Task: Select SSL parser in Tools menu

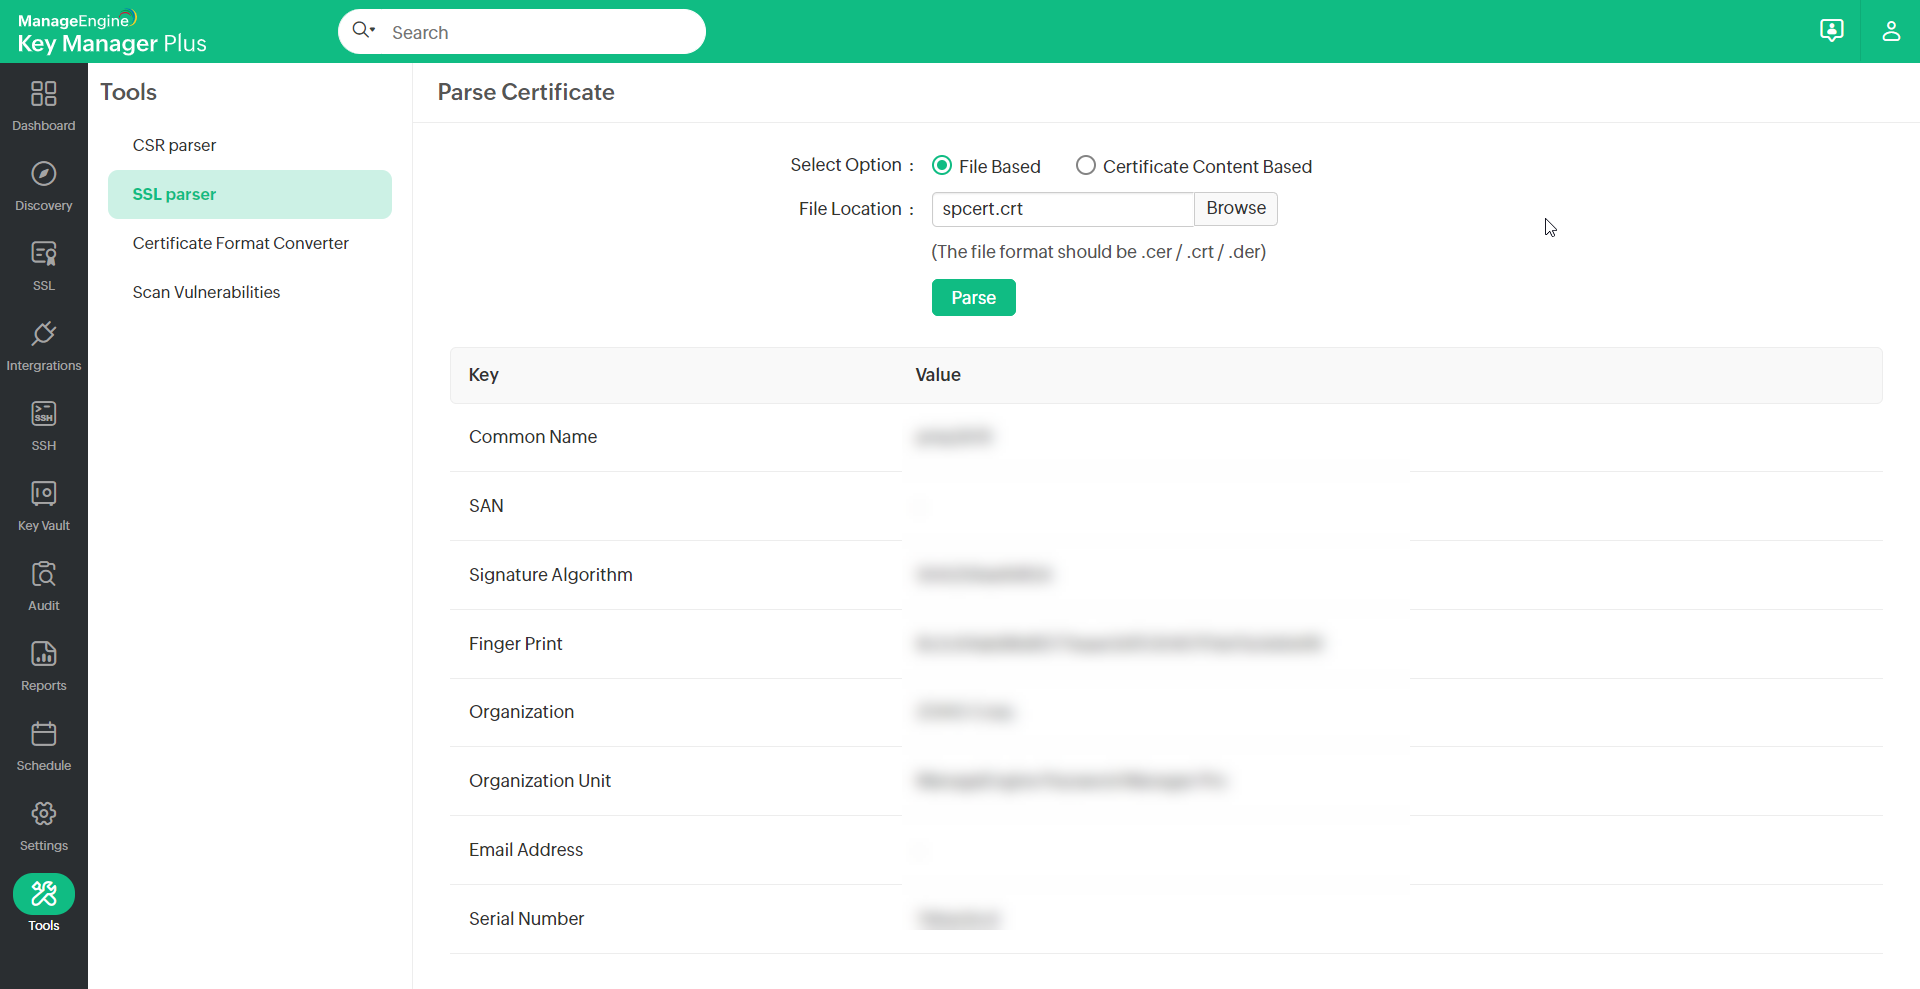Action: point(250,194)
